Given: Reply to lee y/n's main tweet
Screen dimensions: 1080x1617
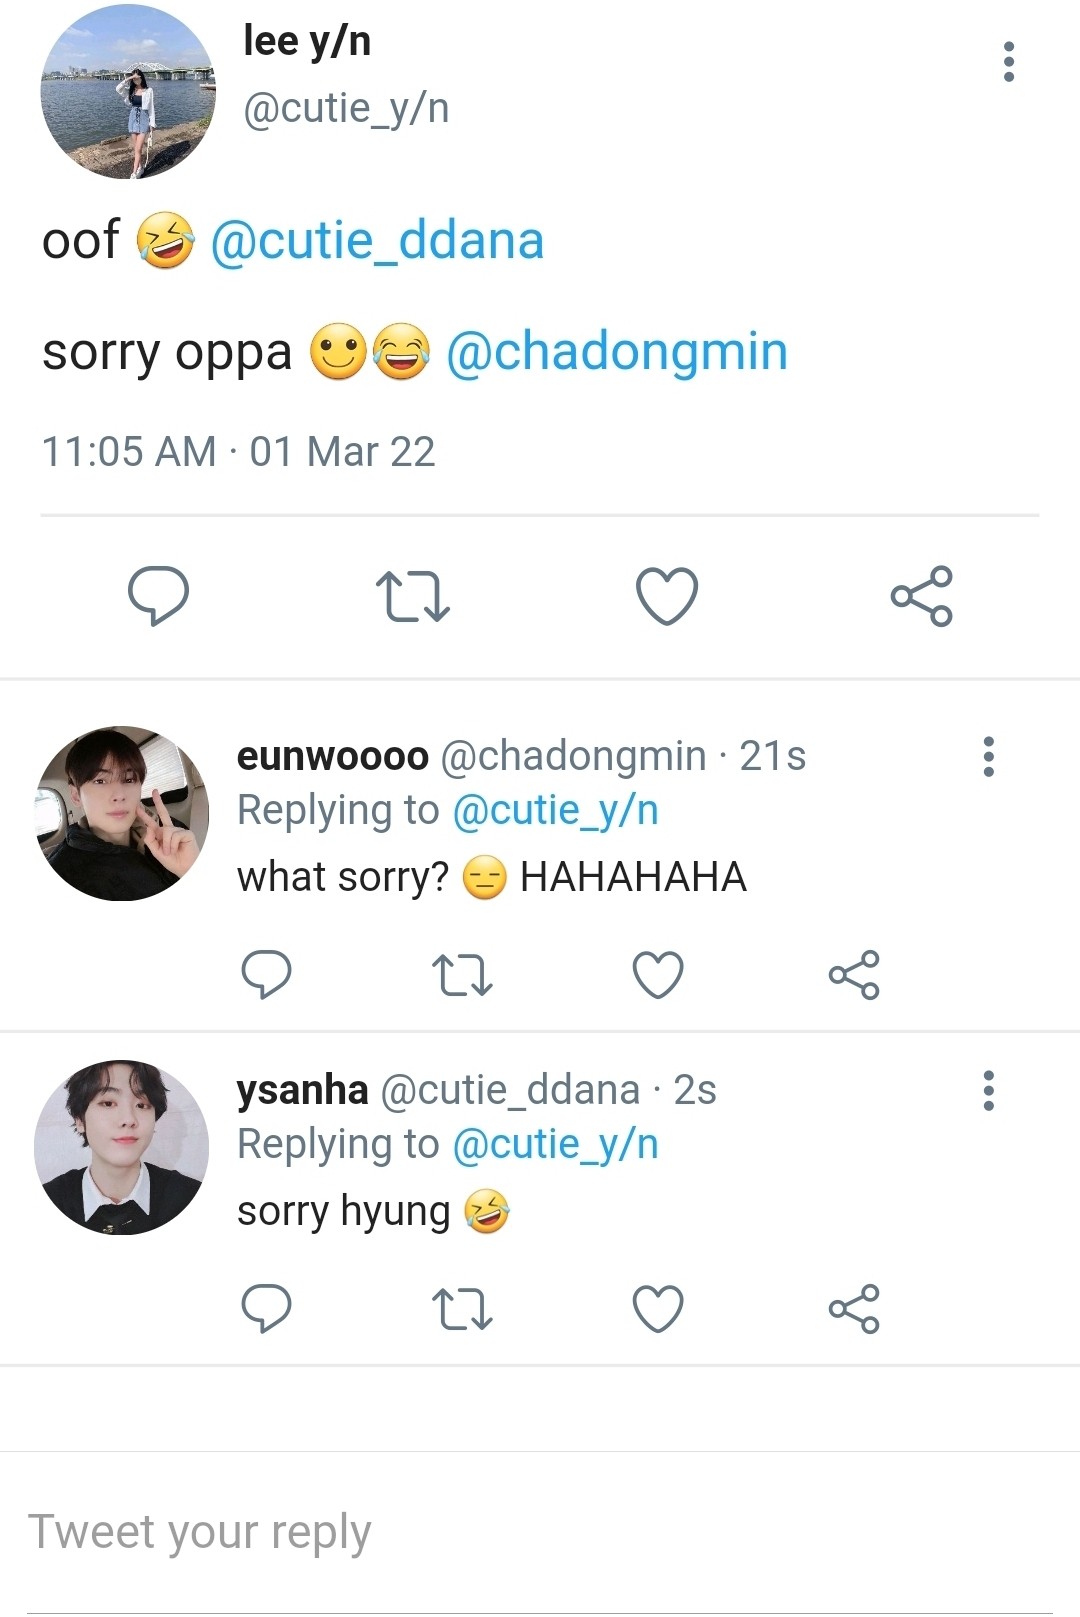Looking at the screenshot, I should (158, 596).
